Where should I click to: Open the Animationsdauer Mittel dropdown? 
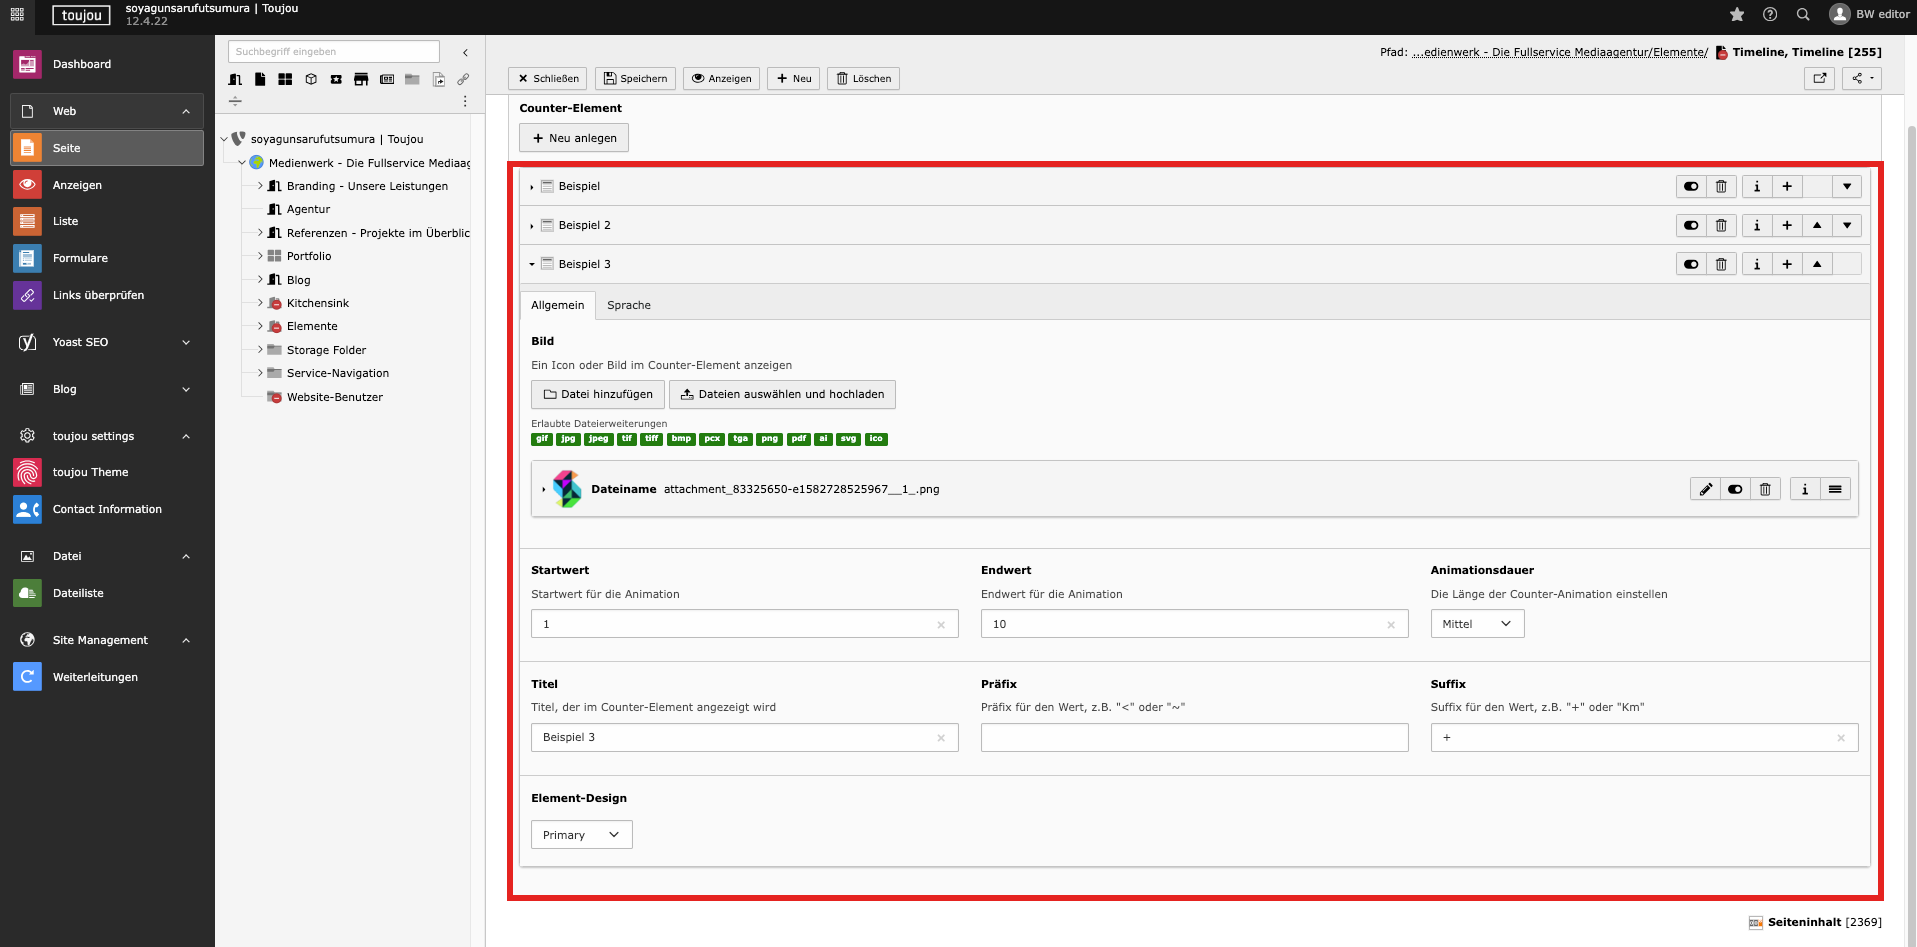[x=1476, y=624]
